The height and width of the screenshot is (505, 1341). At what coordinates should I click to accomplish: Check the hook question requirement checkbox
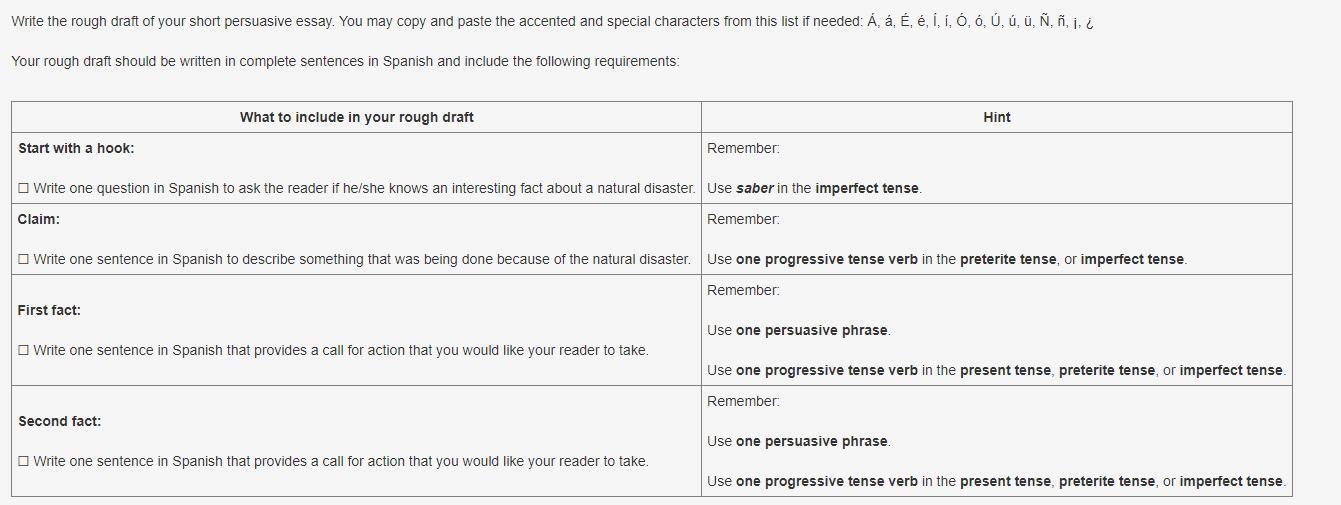point(23,188)
